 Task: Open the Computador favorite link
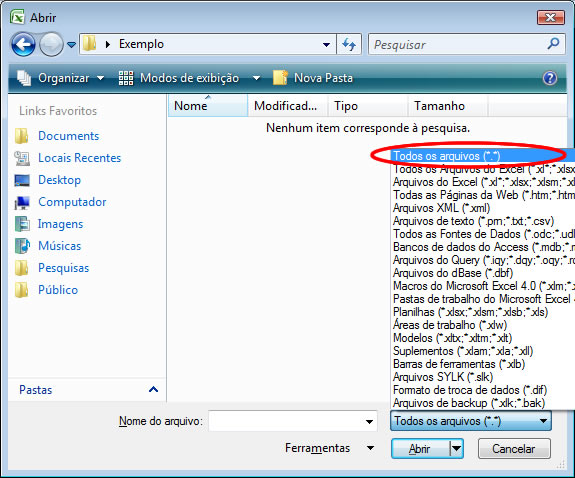pyautogui.click(x=72, y=202)
